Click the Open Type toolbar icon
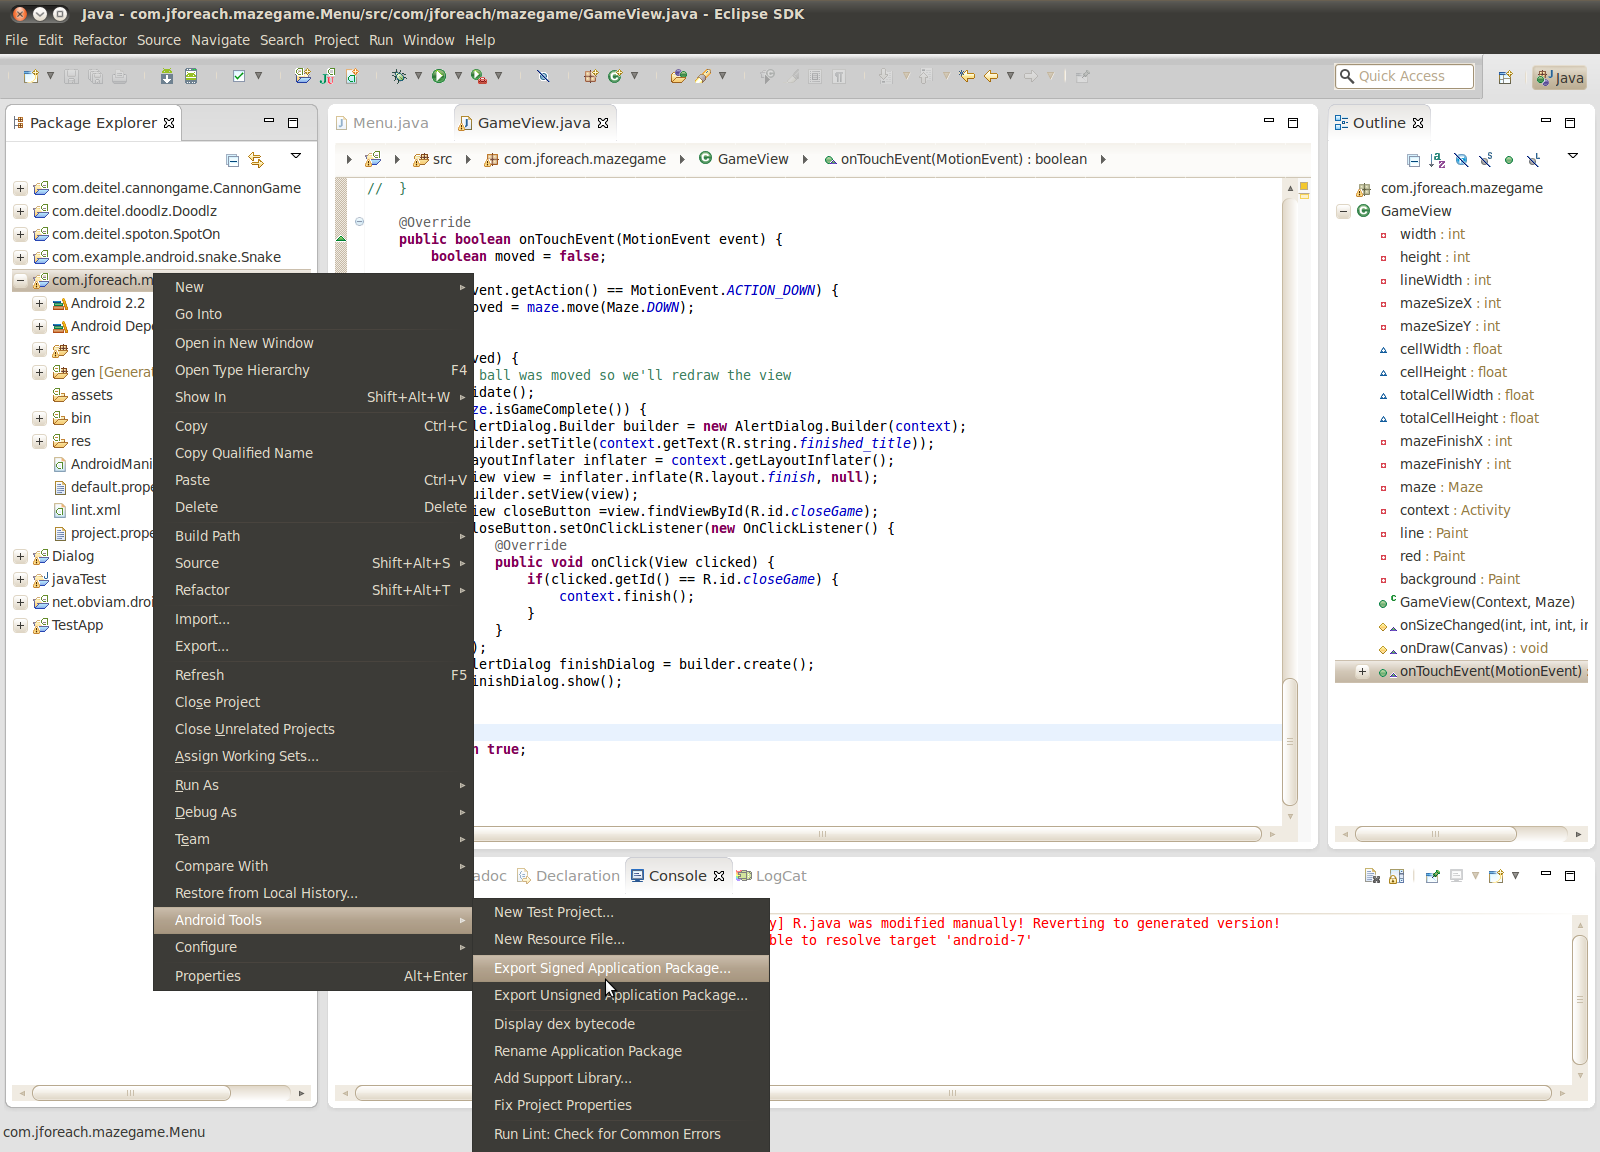The image size is (1600, 1152). (x=679, y=76)
